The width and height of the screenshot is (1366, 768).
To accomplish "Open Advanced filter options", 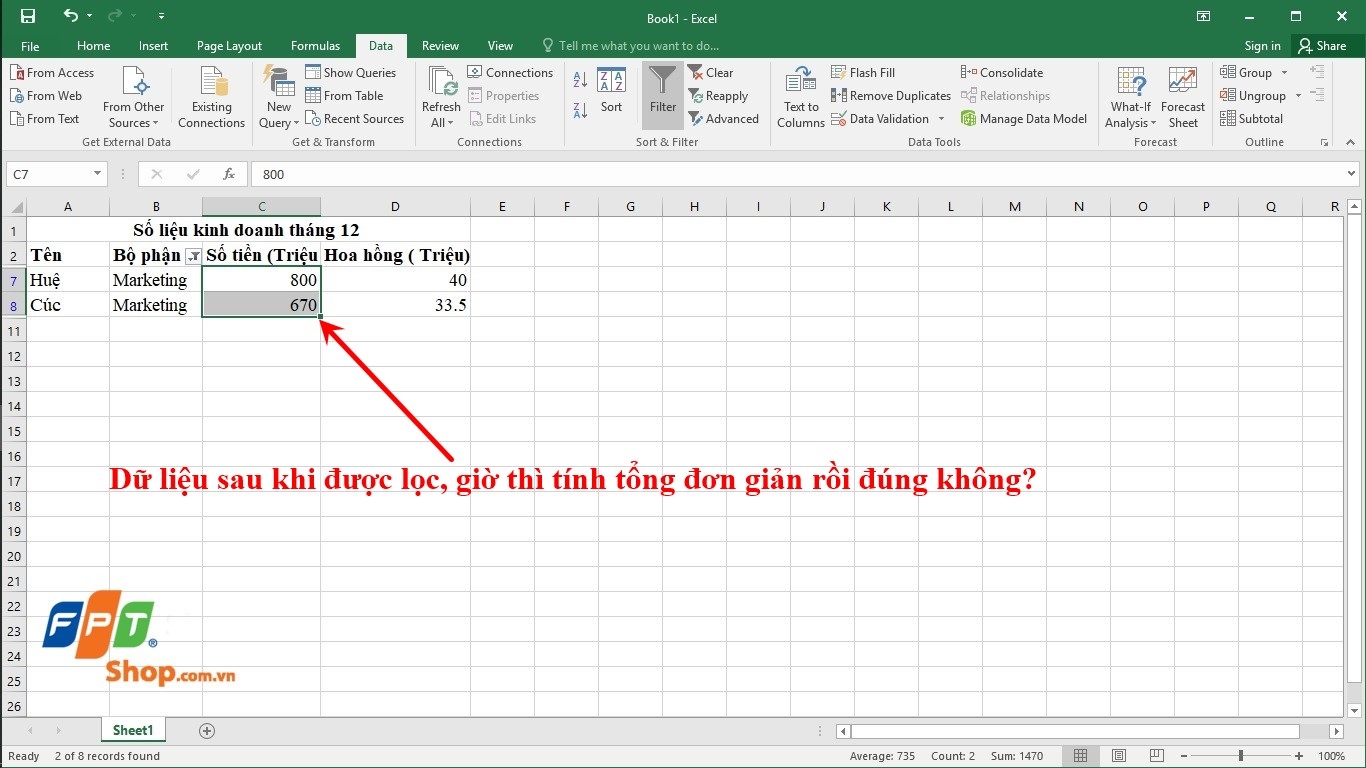I will 723,119.
